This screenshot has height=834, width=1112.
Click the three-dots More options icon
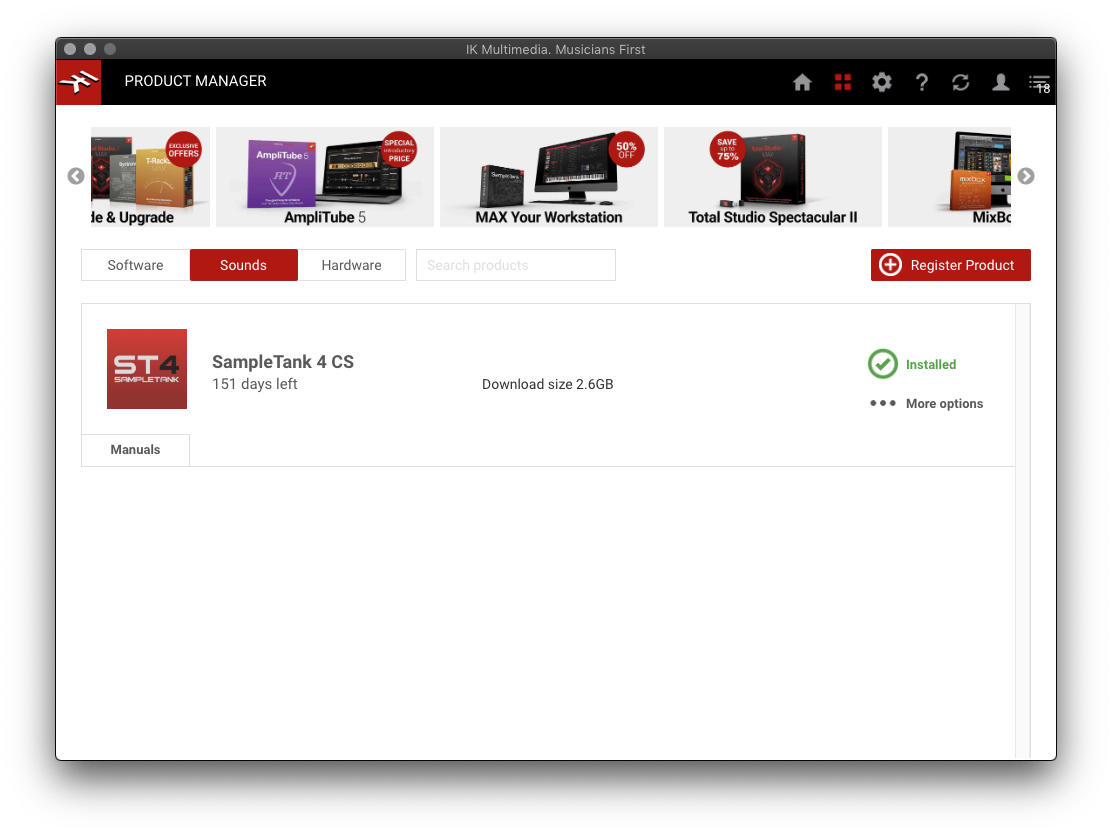(x=882, y=403)
